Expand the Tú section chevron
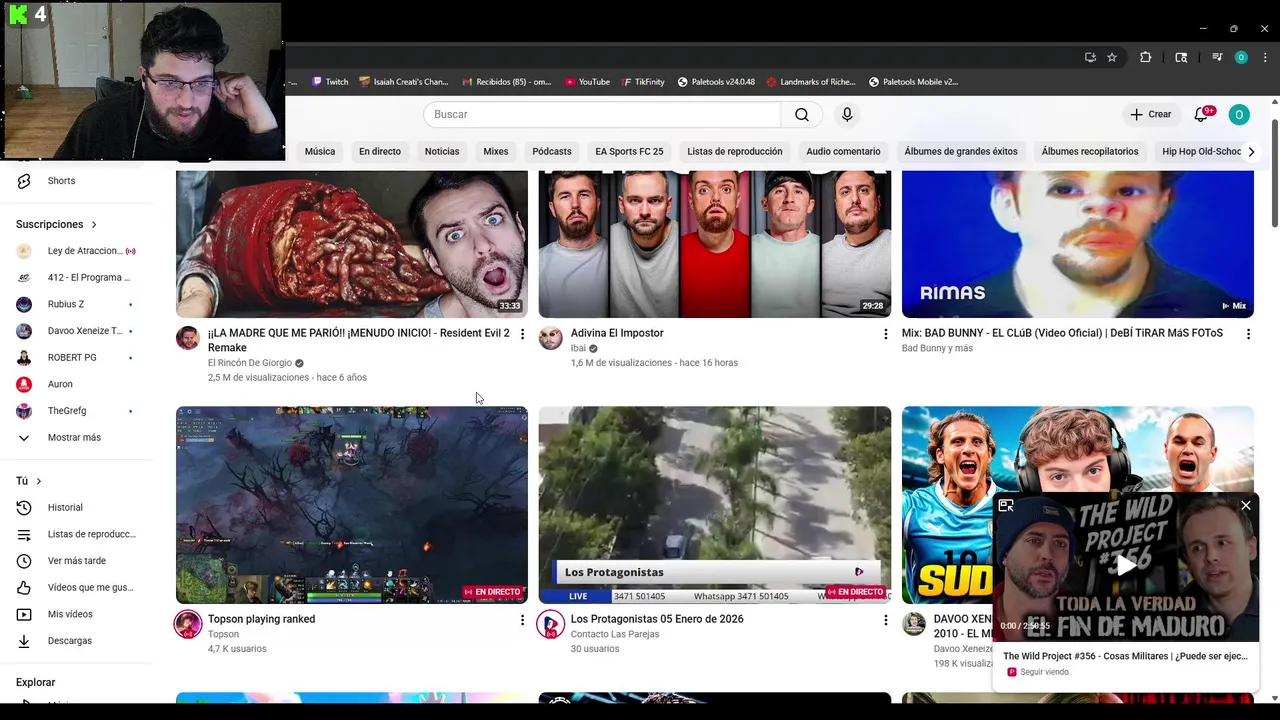1280x720 pixels. [x=39, y=482]
